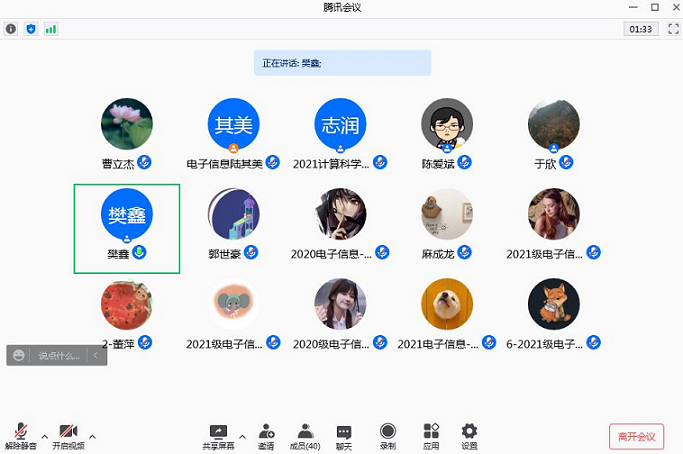Start recording with the 录制 icon

(387, 436)
